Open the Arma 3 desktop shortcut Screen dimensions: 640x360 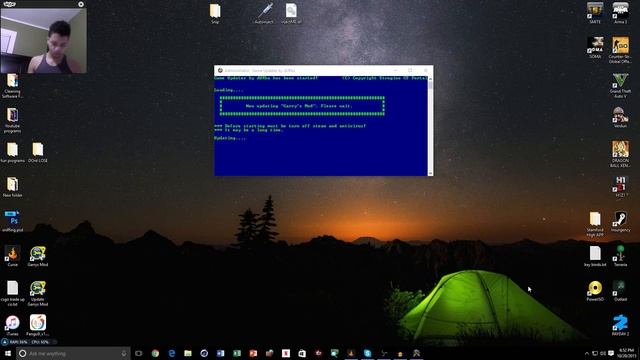click(620, 13)
